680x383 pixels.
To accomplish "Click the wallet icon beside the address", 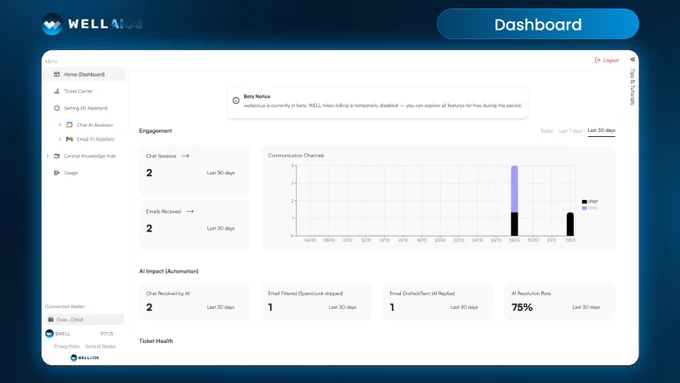I will [x=51, y=320].
